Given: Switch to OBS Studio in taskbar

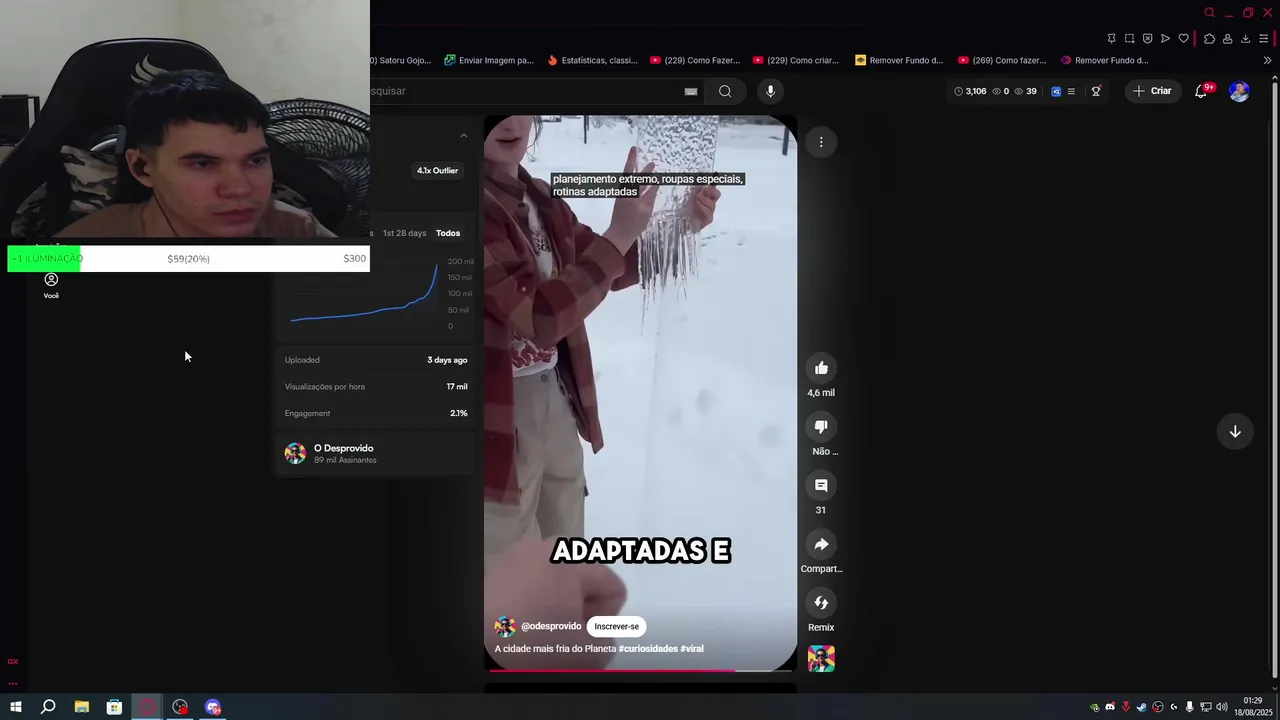Looking at the screenshot, I should [180, 707].
